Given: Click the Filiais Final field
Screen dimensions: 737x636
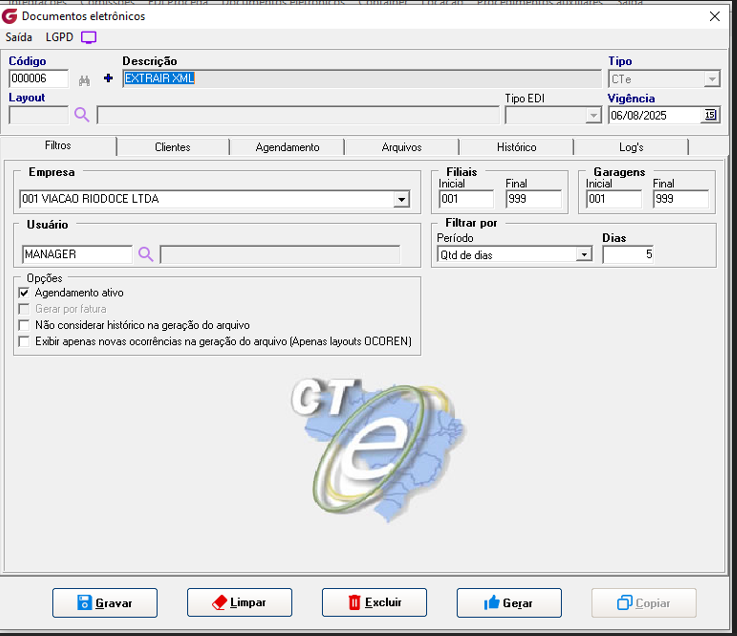Looking at the screenshot, I should coord(533,199).
